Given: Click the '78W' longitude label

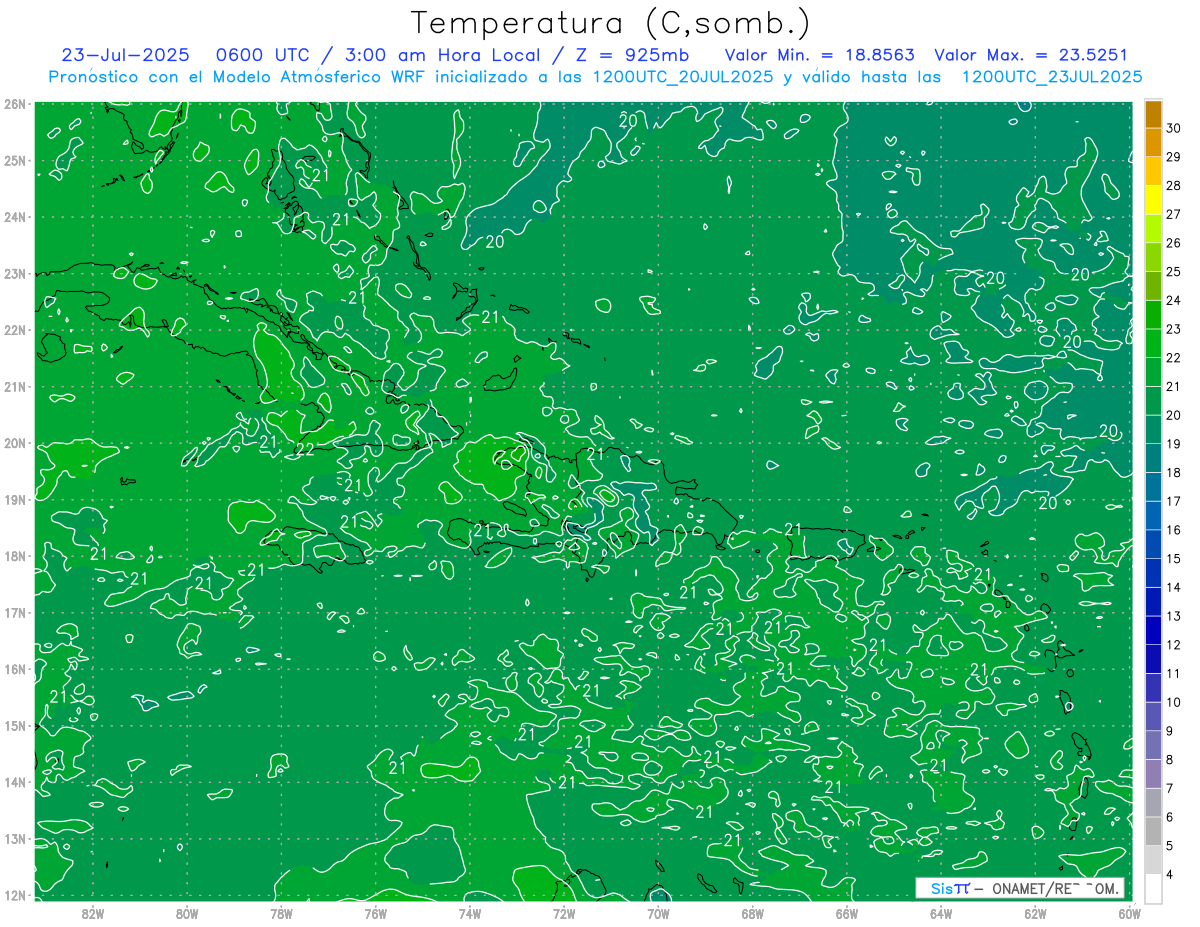Looking at the screenshot, I should 281,913.
